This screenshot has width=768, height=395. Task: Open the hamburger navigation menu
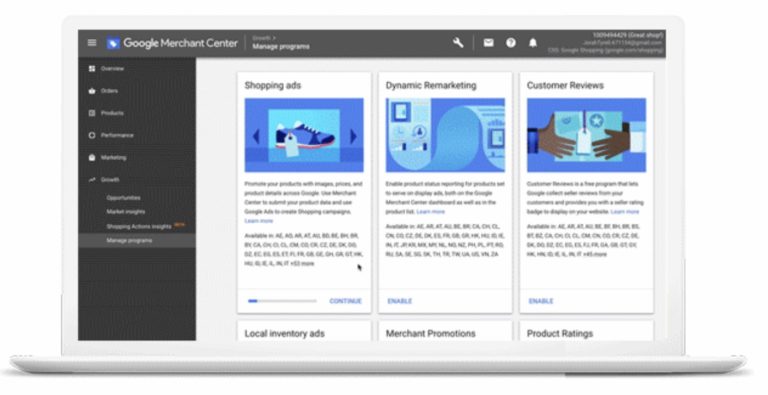pos(92,43)
